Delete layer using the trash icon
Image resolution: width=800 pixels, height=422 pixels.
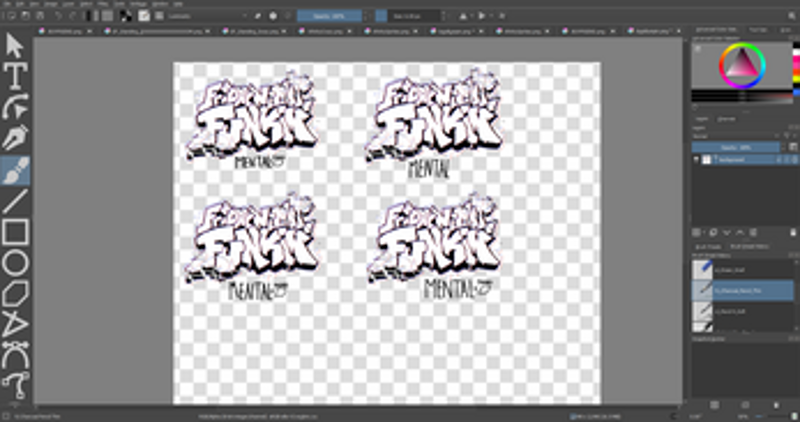(793, 233)
